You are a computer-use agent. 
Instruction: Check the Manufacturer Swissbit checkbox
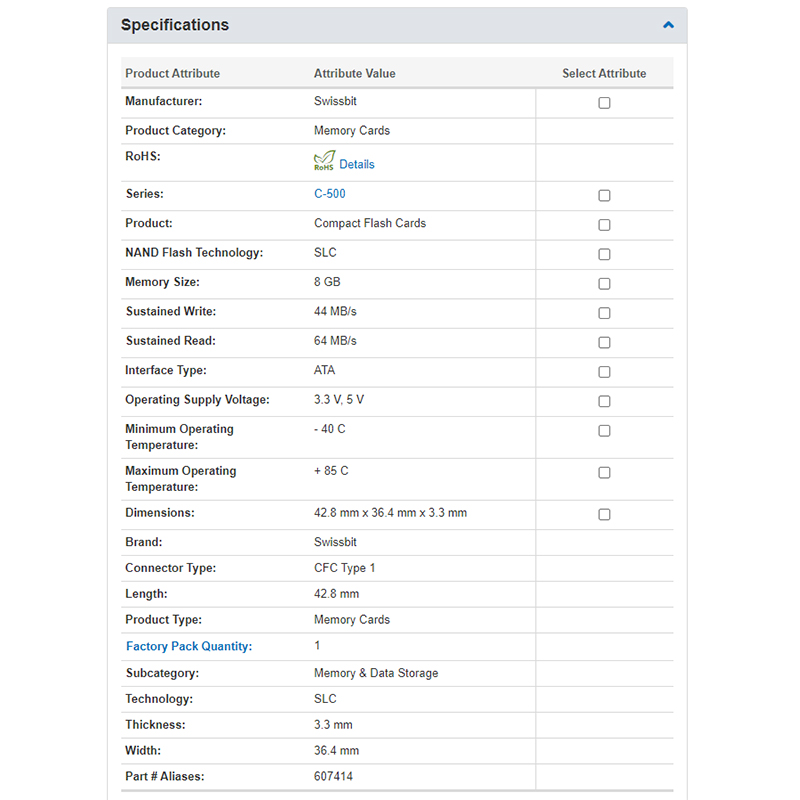pos(604,103)
